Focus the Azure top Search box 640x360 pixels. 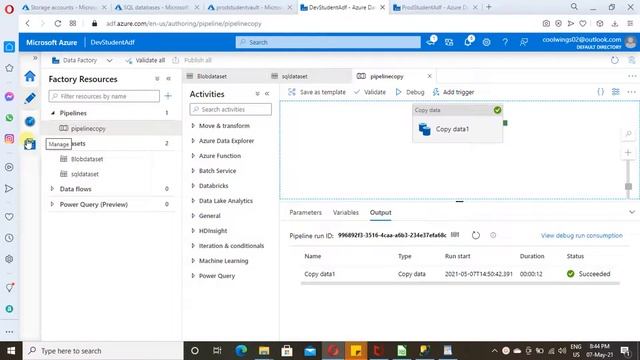tap(328, 42)
